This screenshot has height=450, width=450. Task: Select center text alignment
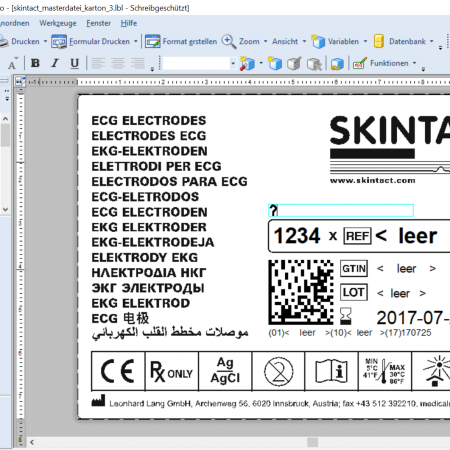(118, 63)
